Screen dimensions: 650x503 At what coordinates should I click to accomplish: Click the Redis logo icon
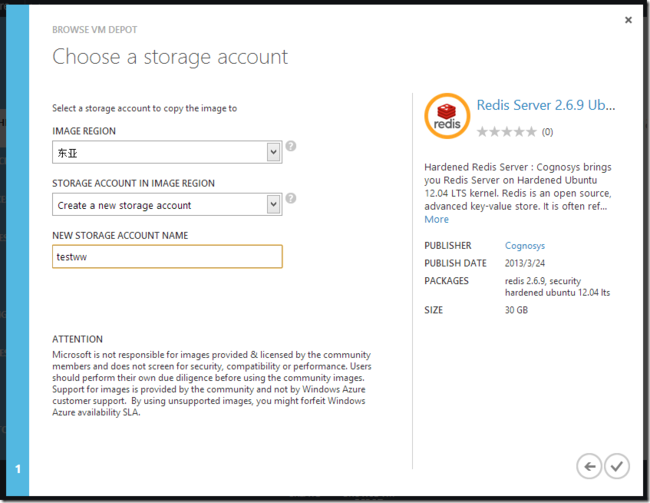447,116
